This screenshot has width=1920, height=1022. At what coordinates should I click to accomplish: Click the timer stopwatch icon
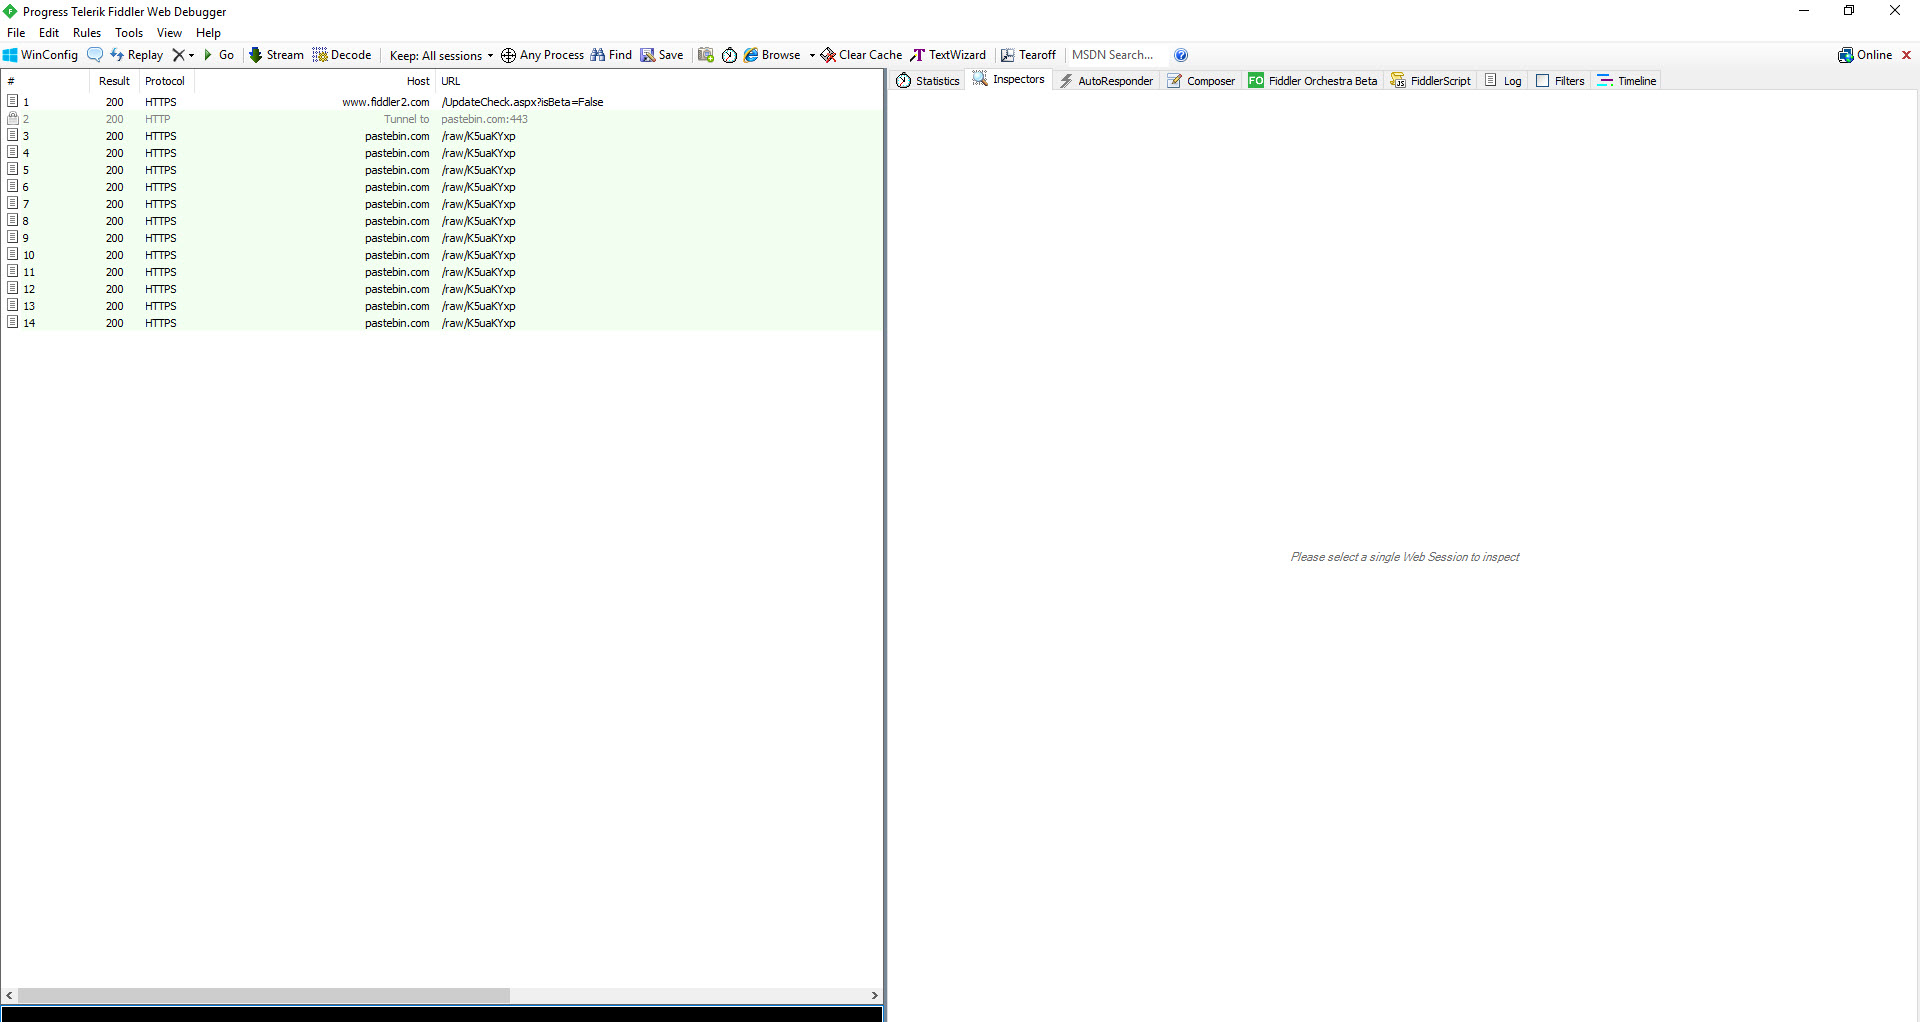tap(730, 55)
